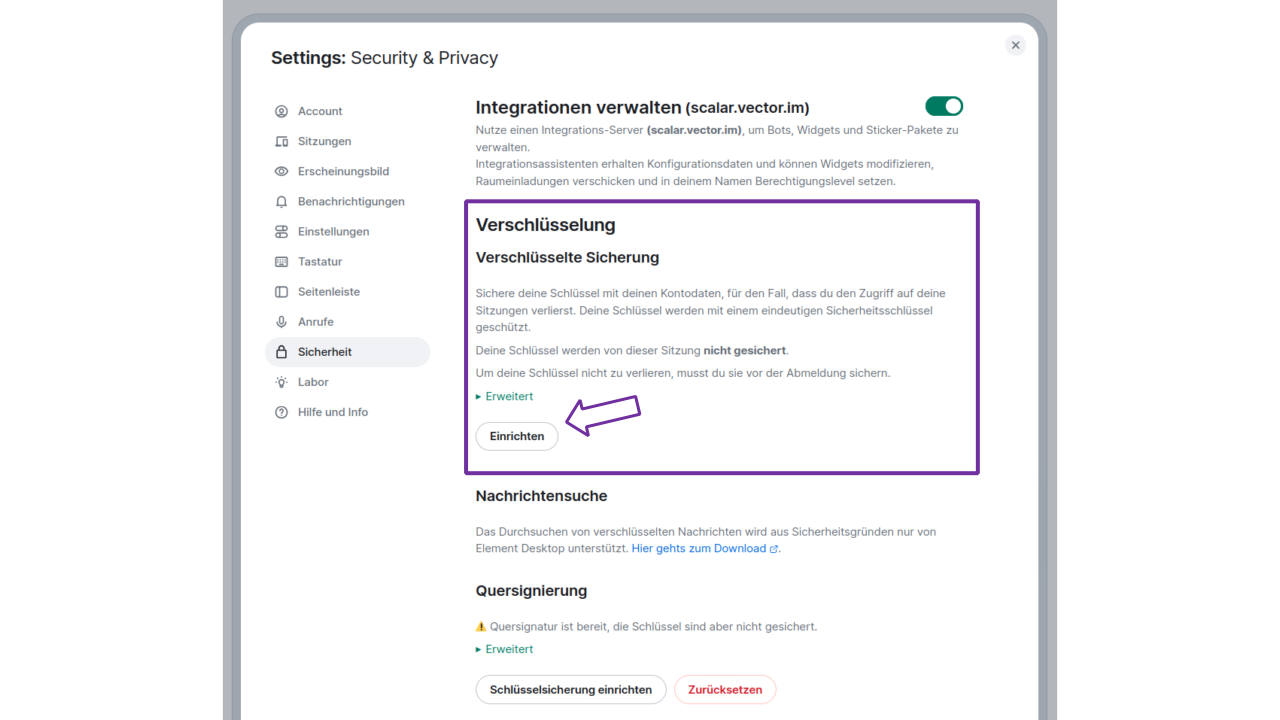Expand Erweitert under Quersignierung
The height and width of the screenshot is (720, 1280).
point(504,649)
